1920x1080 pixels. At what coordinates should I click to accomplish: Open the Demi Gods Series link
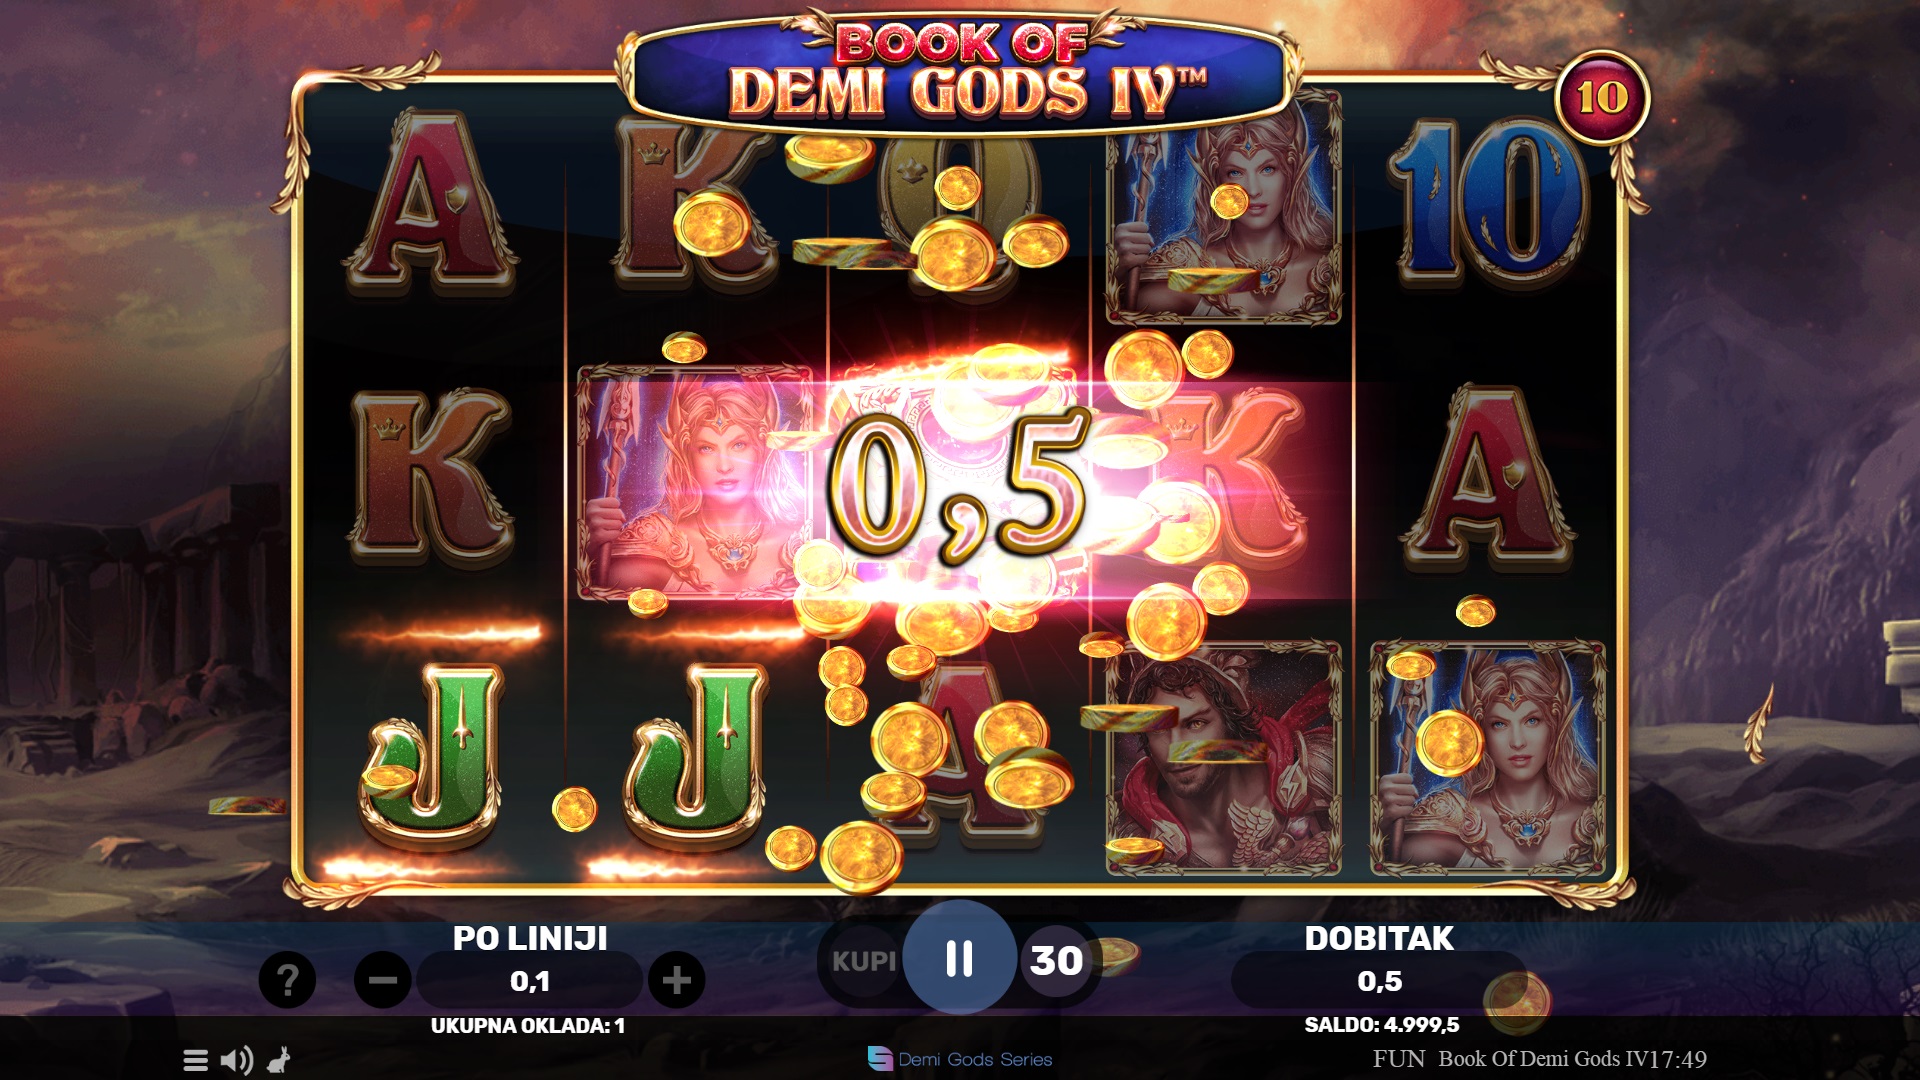tap(960, 1059)
